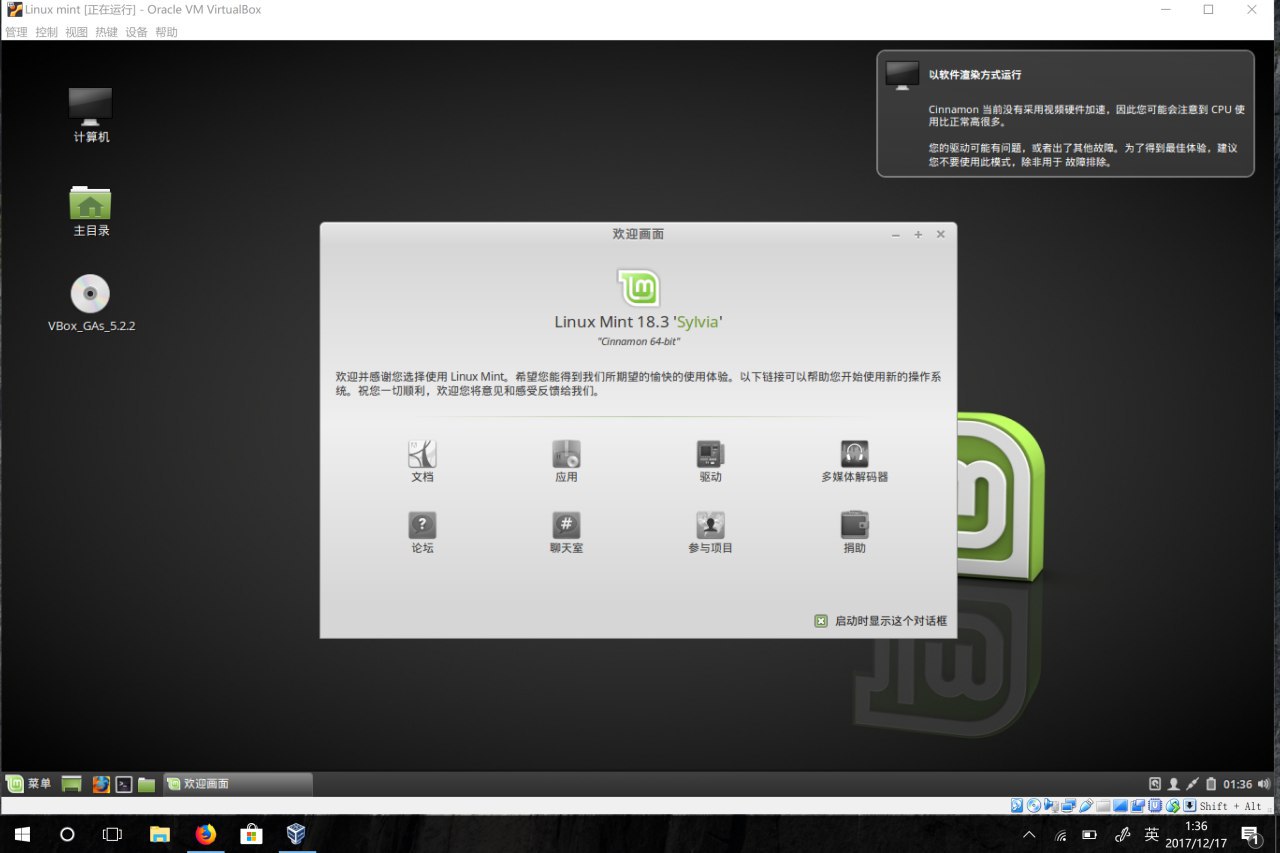
Task: Select the 欢迎画面 window in Mint taskbar
Action: coord(237,784)
